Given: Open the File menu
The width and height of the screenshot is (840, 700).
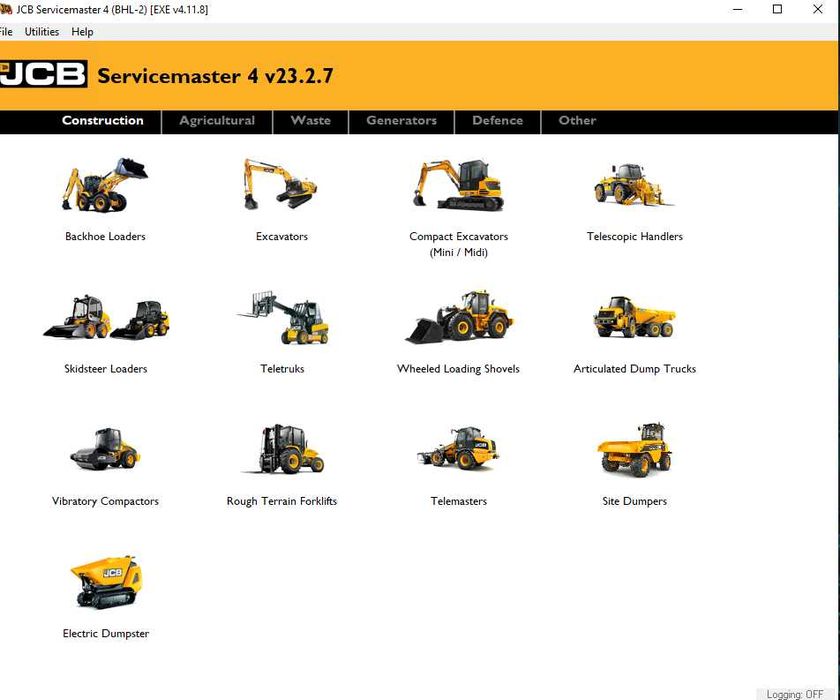Looking at the screenshot, I should click(6, 32).
